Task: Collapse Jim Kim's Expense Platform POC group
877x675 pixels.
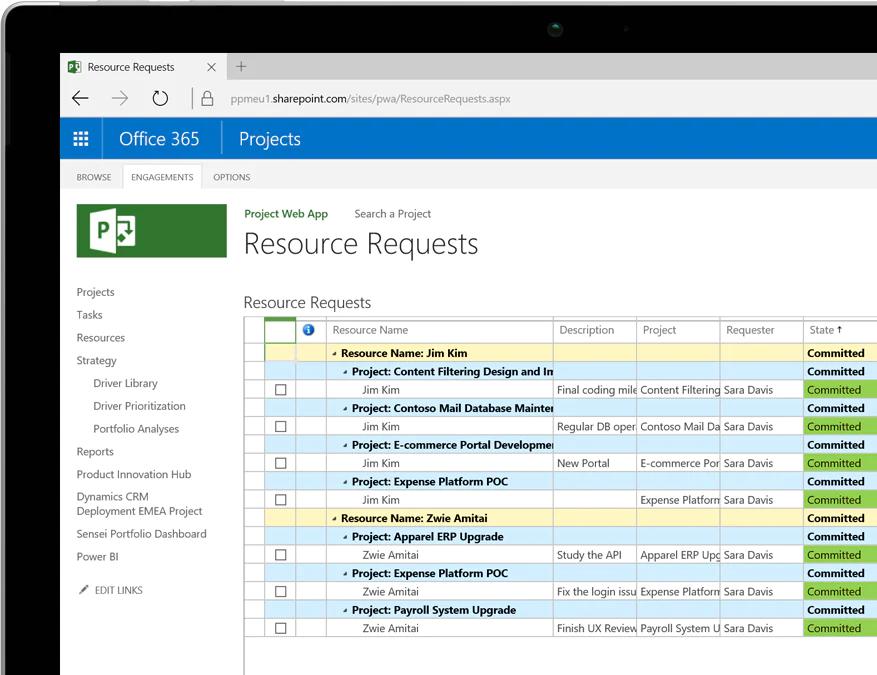Action: point(345,482)
